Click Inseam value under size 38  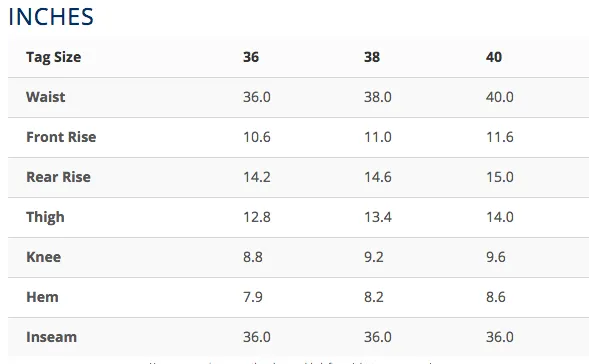[x=378, y=337]
